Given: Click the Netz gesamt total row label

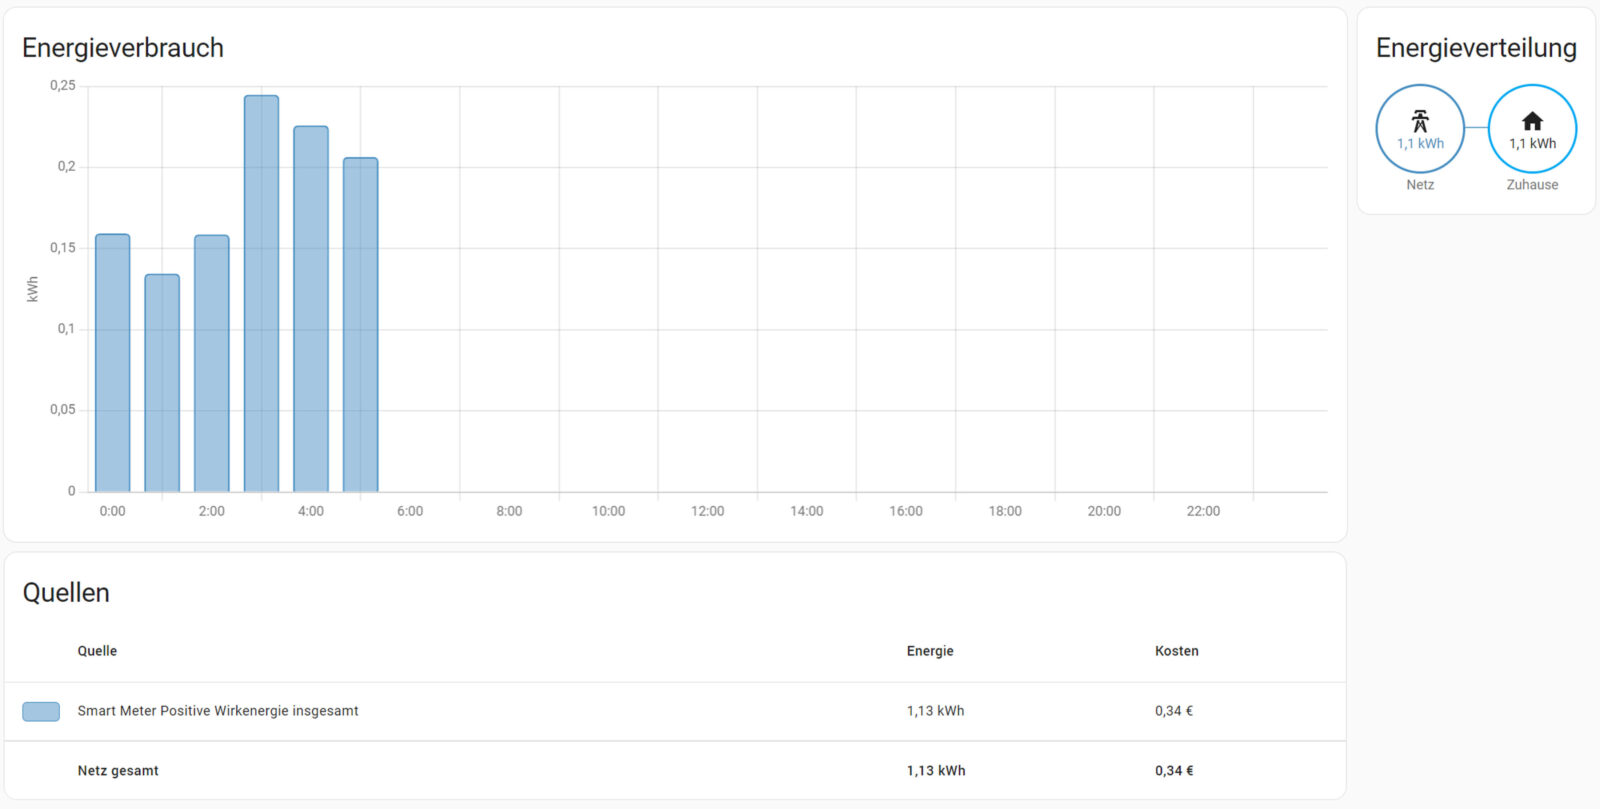Looking at the screenshot, I should pyautogui.click(x=118, y=771).
